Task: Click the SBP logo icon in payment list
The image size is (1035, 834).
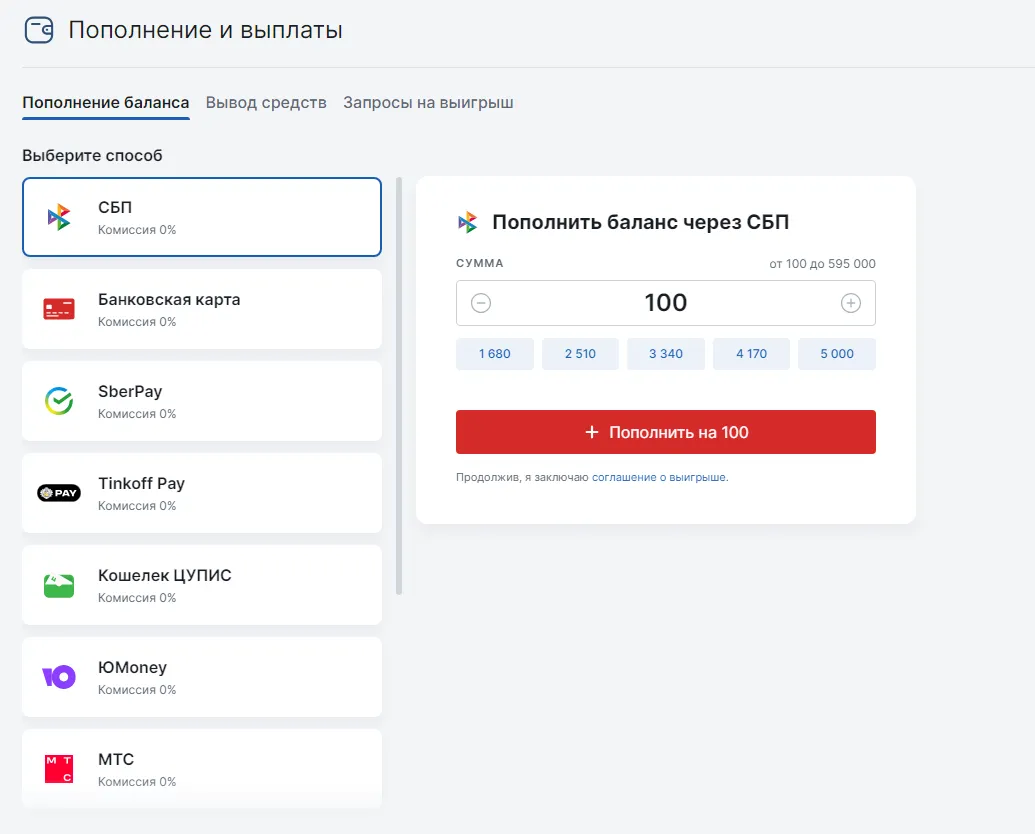Action: (59, 217)
